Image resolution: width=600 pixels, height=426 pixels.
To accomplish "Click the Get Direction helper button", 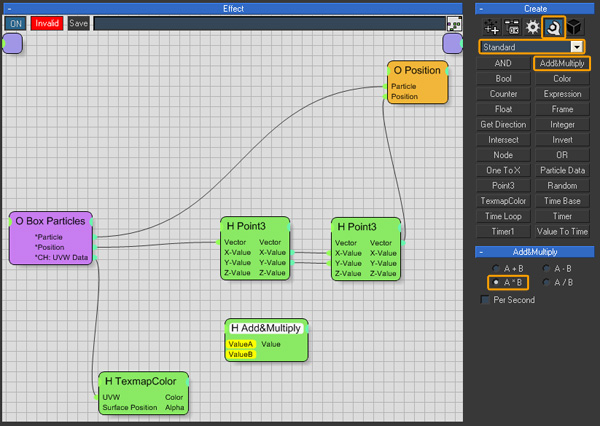I will point(503,124).
